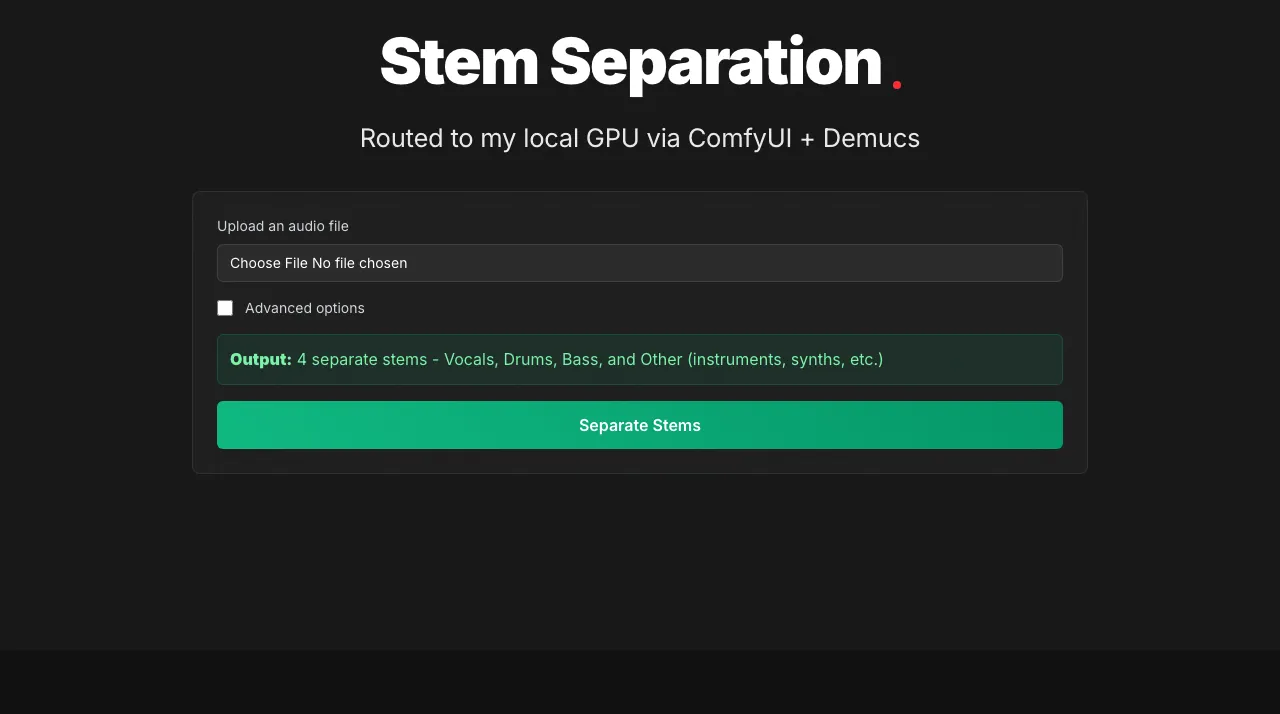Viewport: 1280px width, 714px height.
Task: Click the Output stems description text
Action: pyautogui.click(x=557, y=359)
